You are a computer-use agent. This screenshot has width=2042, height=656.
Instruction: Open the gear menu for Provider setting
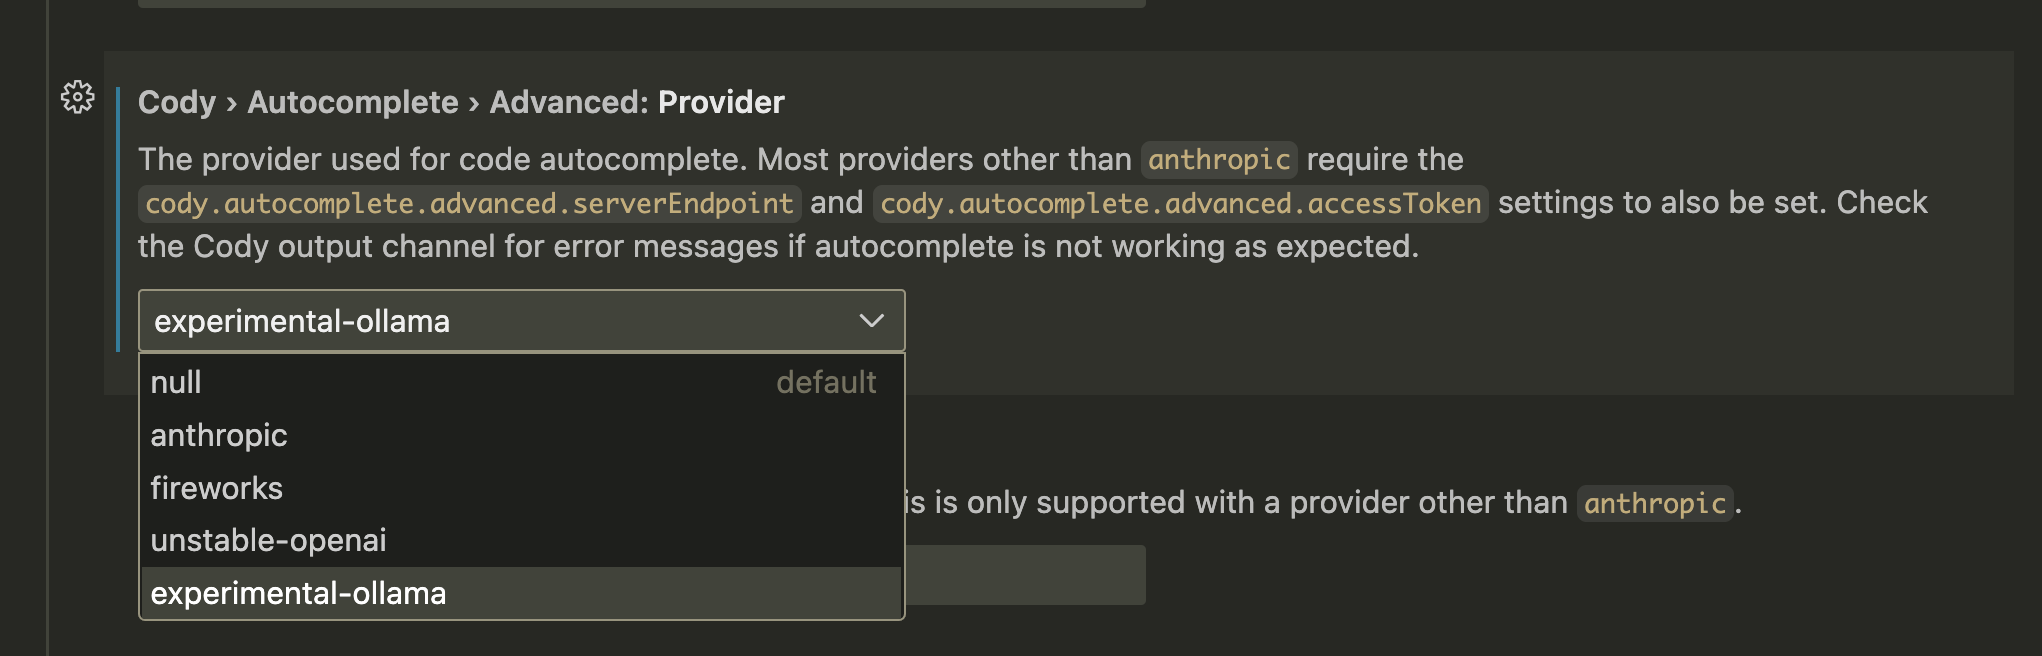click(x=78, y=97)
